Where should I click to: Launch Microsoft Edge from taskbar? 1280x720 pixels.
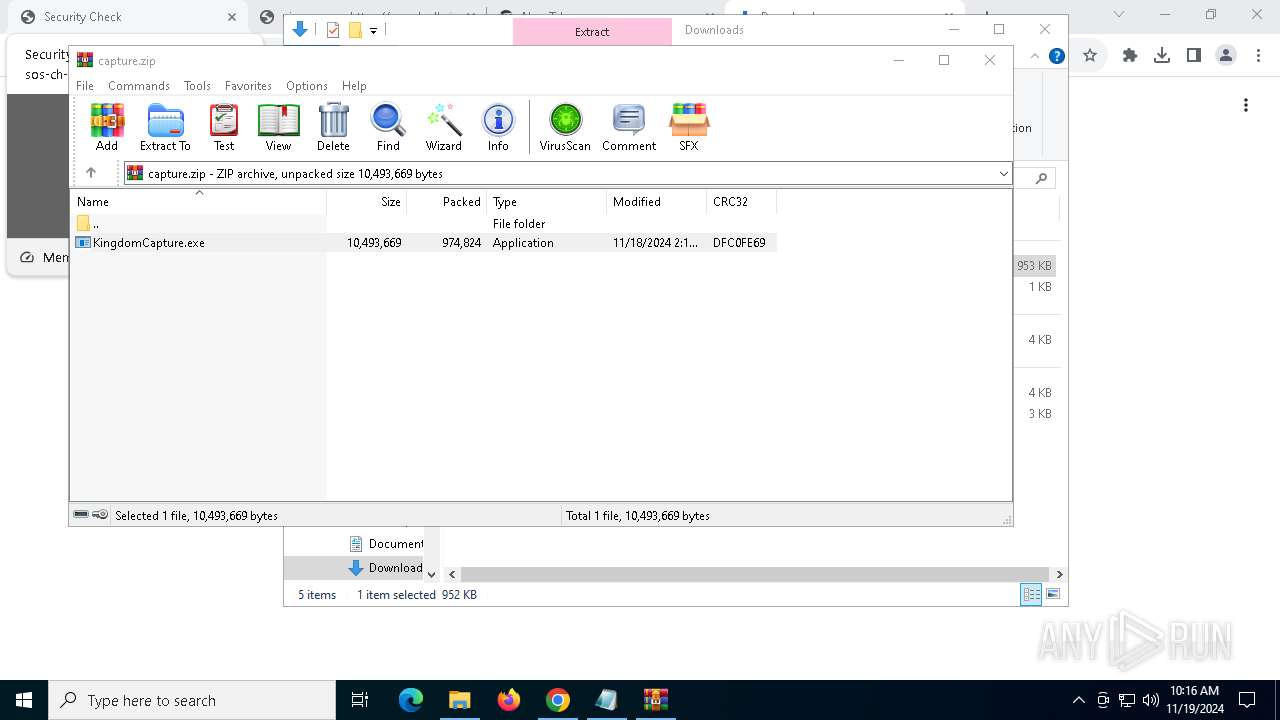pos(411,700)
